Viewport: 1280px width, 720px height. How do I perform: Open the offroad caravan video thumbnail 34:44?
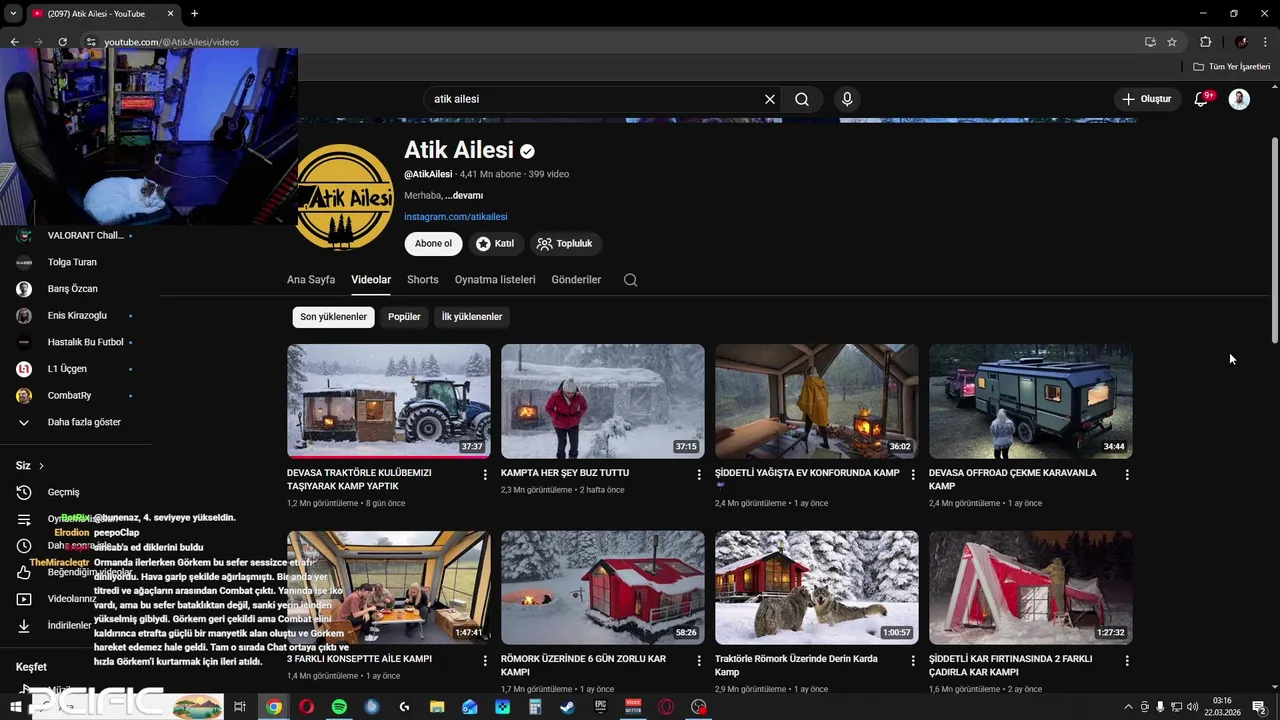pyautogui.click(x=1031, y=401)
